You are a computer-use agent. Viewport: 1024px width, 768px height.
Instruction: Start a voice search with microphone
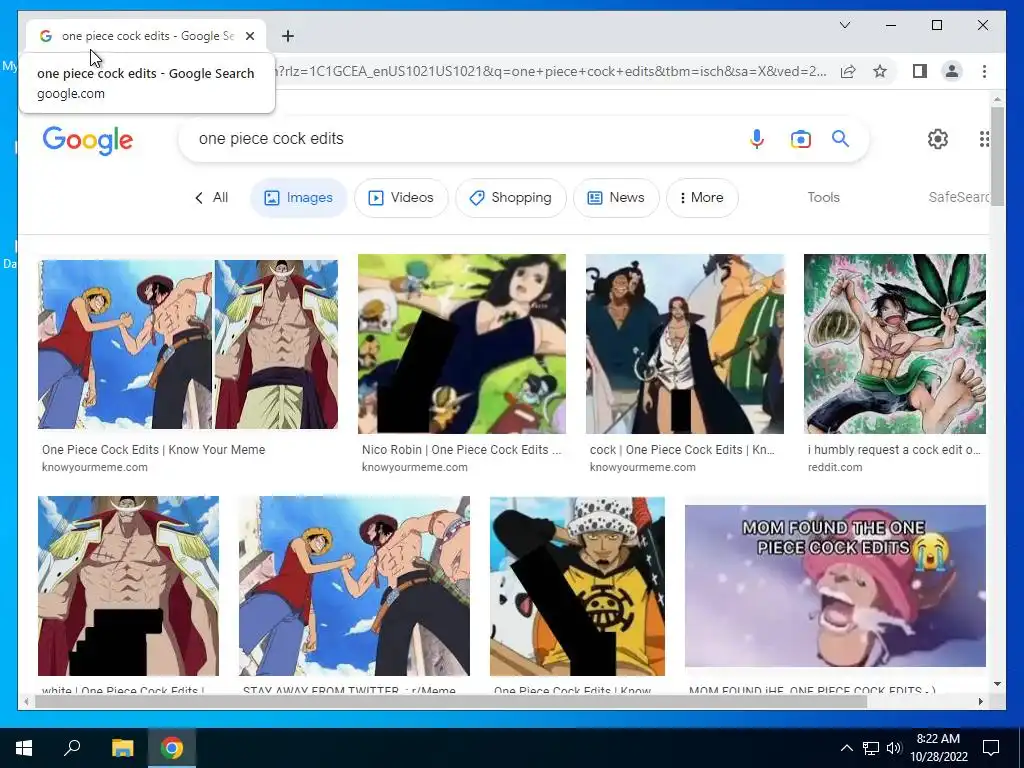[x=756, y=138]
